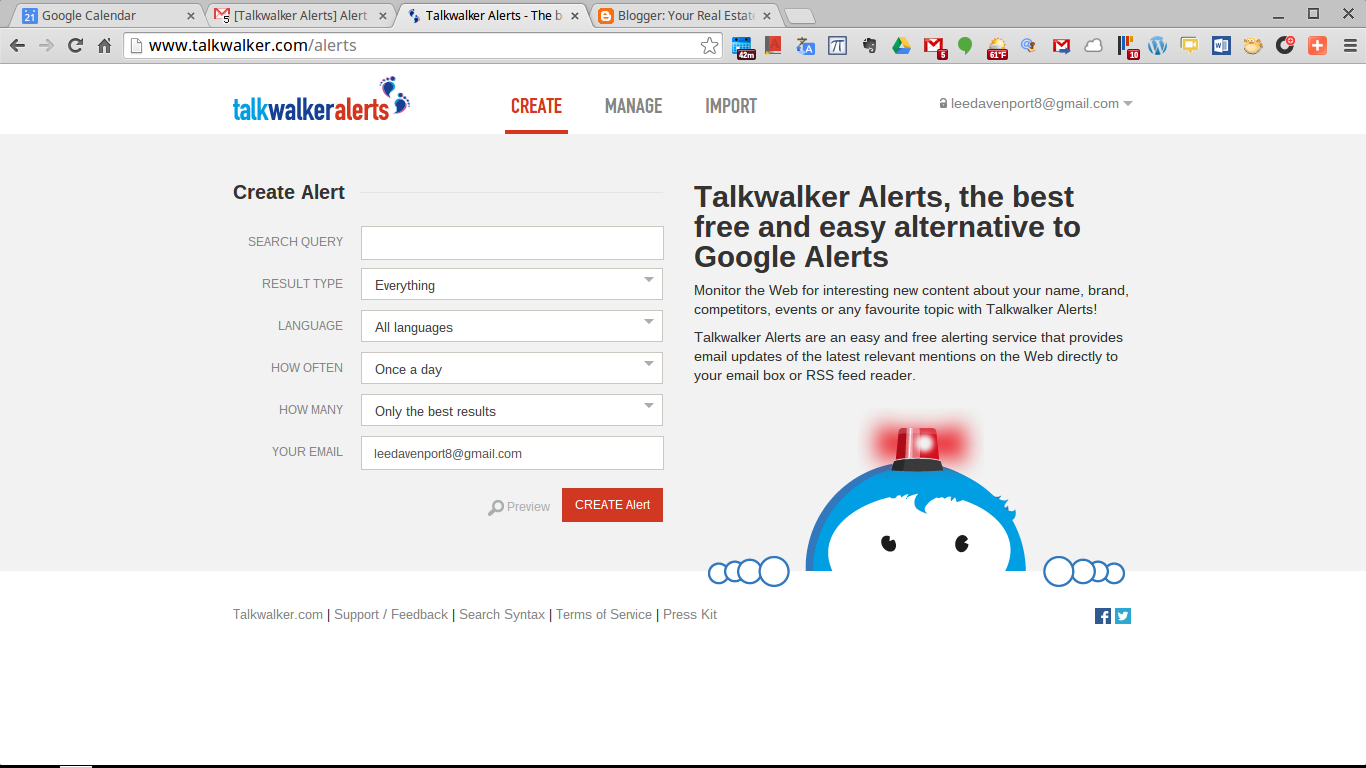Viewport: 1366px width, 768px height.
Task: Open the Facebook page icon in footer
Action: 1103,616
